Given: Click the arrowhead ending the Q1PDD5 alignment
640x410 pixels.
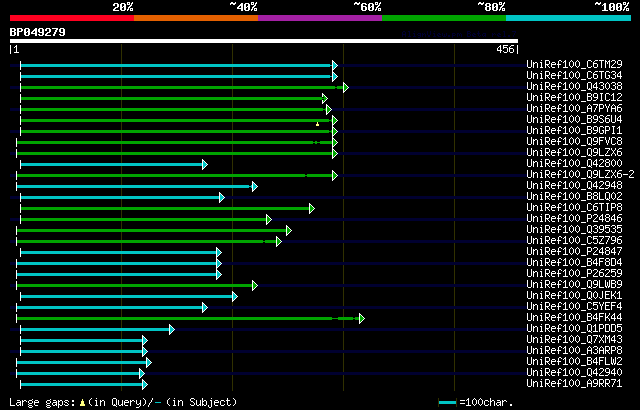Looking at the screenshot, I should (172, 330).
